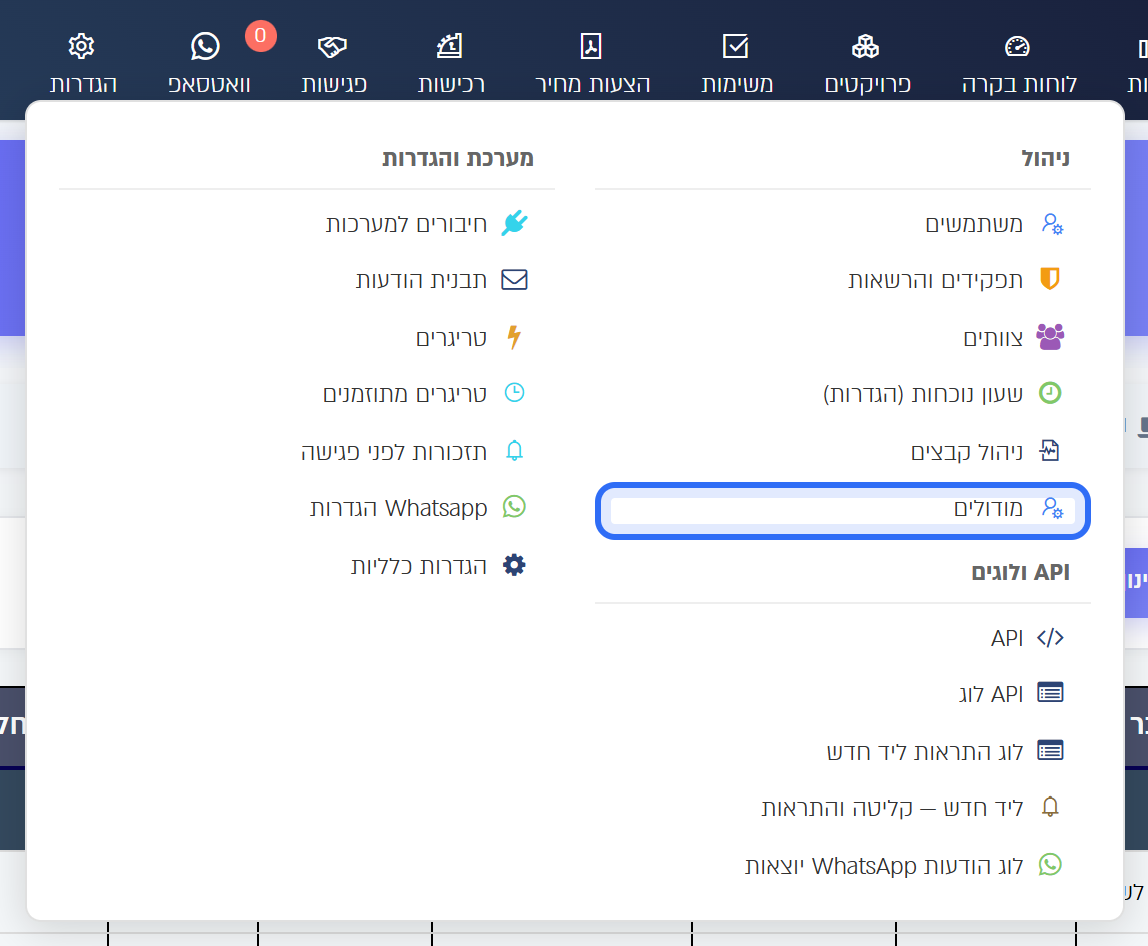This screenshot has width=1148, height=946.
Task: Click the file icon next to ניהול קבצים
Action: click(1050, 450)
